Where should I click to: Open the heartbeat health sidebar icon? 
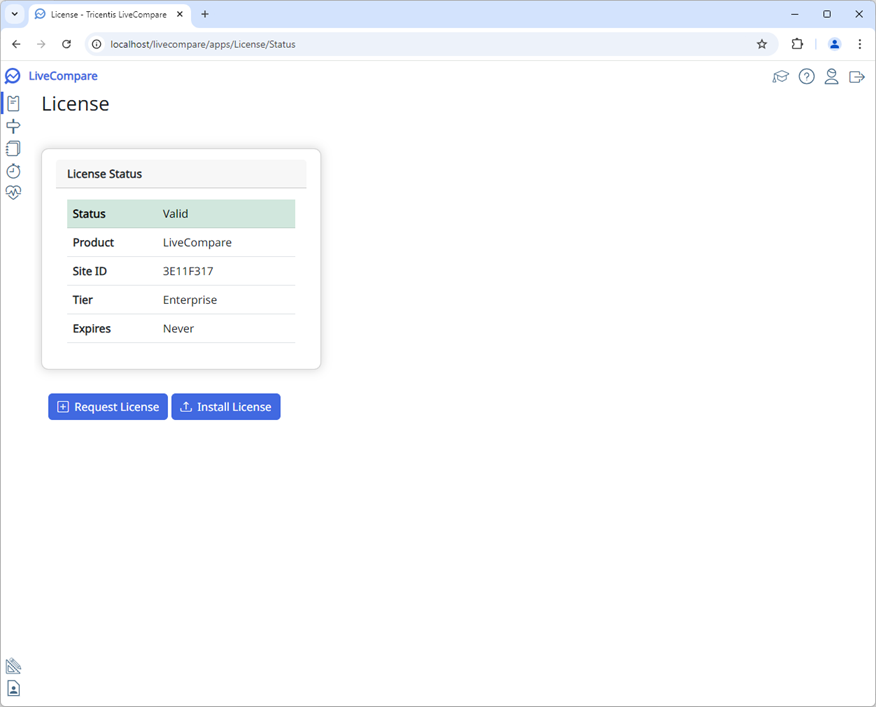(x=13, y=193)
